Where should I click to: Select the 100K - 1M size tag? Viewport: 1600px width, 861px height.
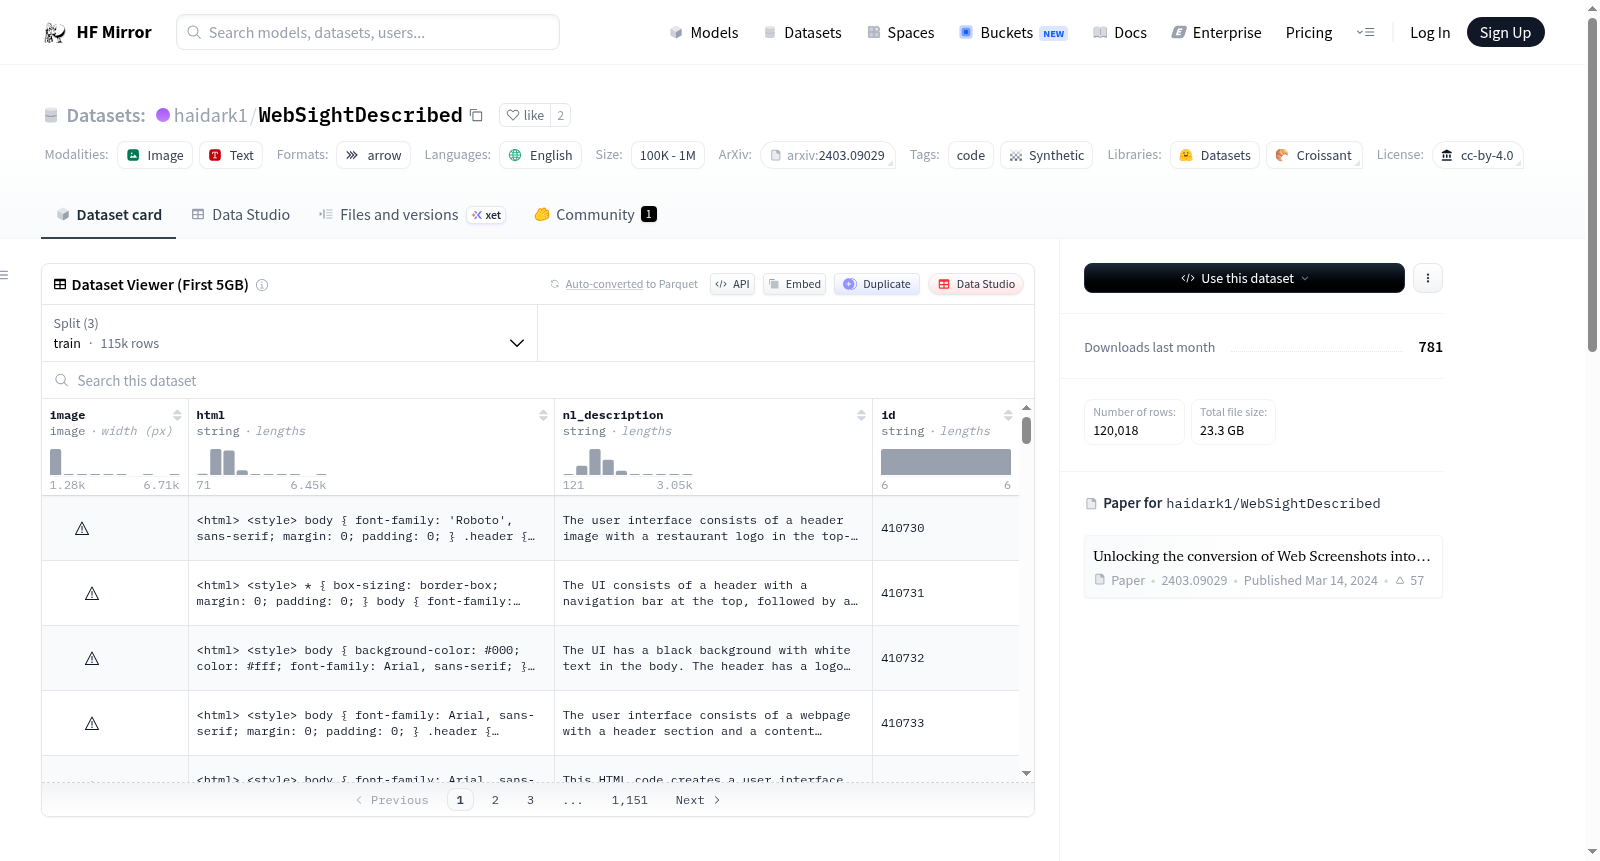tap(667, 155)
